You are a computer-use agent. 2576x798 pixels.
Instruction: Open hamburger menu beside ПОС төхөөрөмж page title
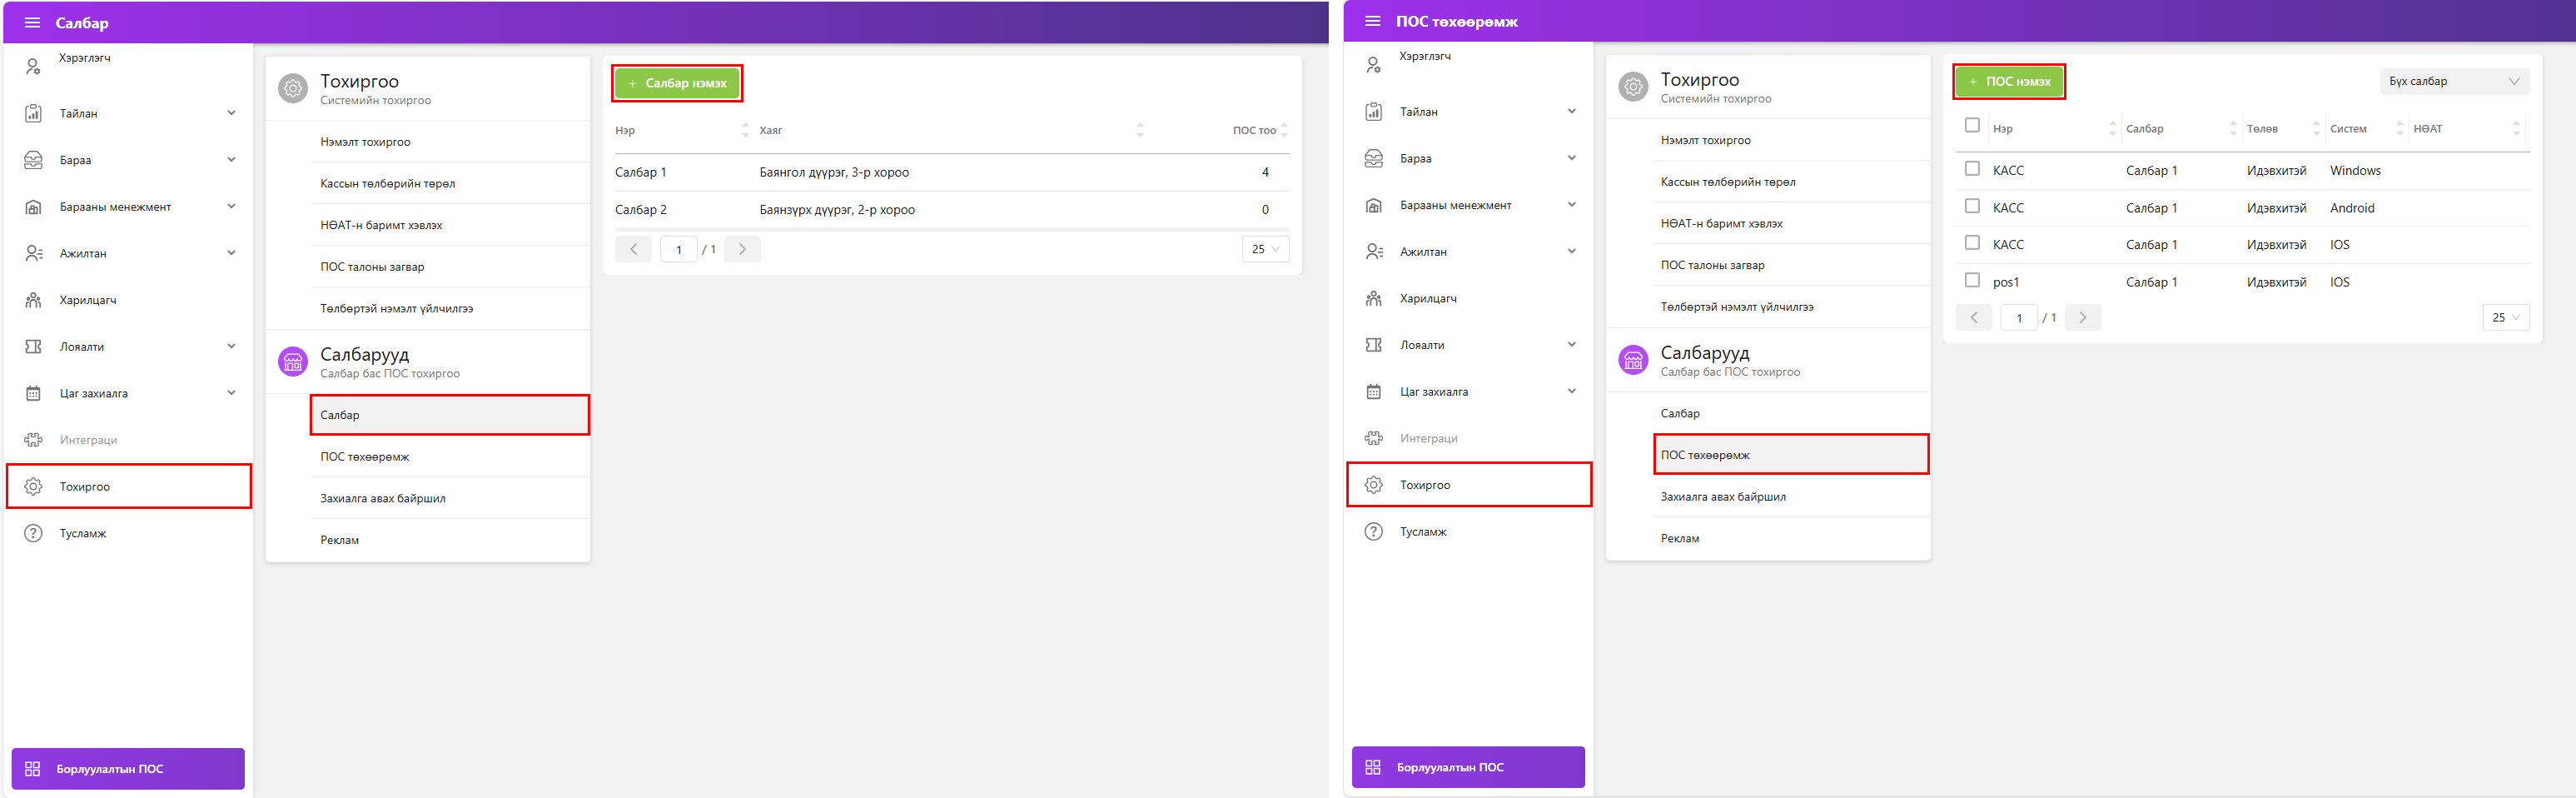[1372, 21]
